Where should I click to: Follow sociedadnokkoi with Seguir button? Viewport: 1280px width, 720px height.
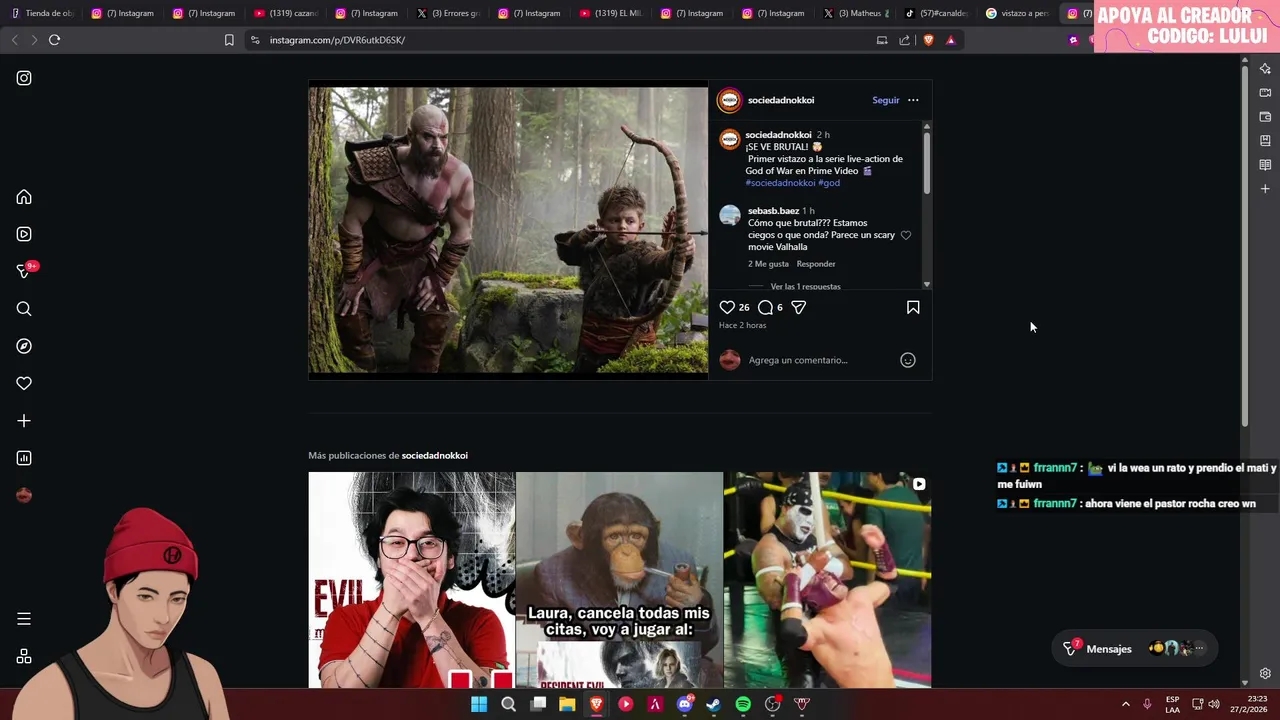click(886, 100)
